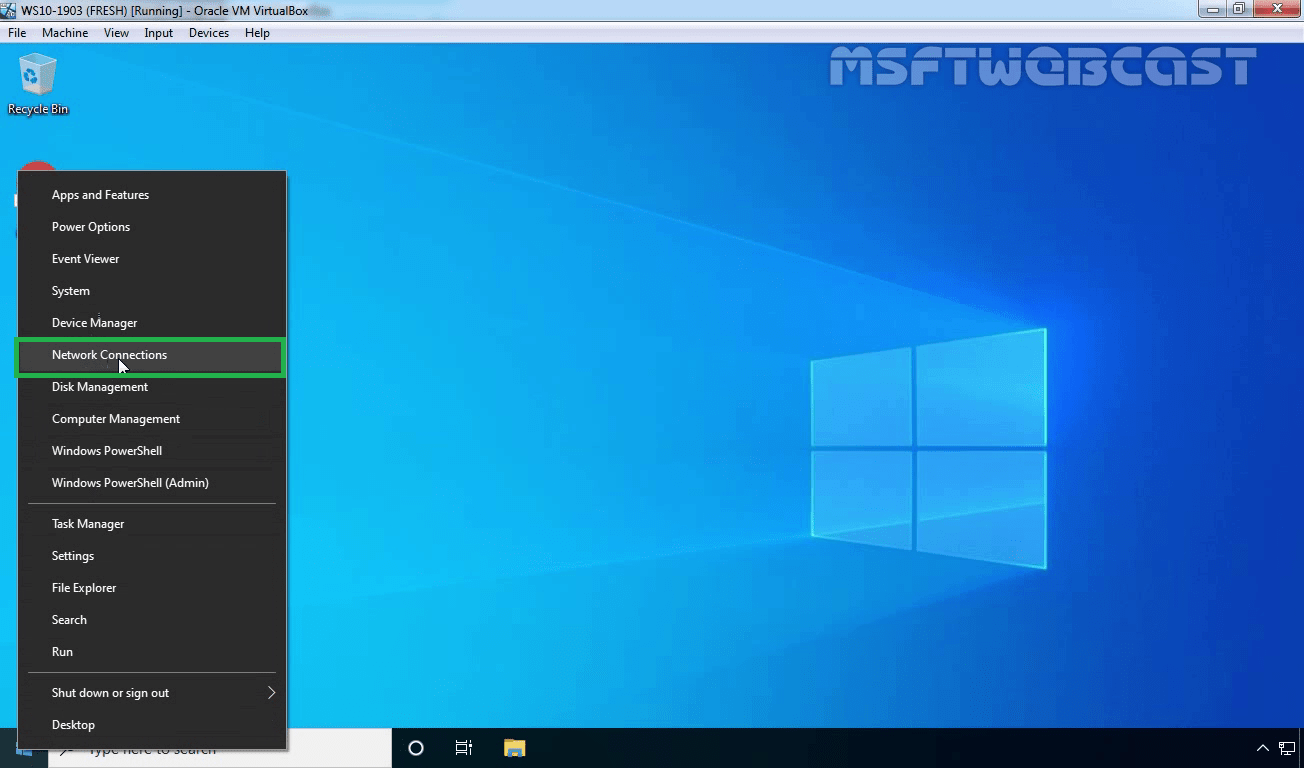Open Task Manager from menu
The height and width of the screenshot is (768, 1304).
152,524
